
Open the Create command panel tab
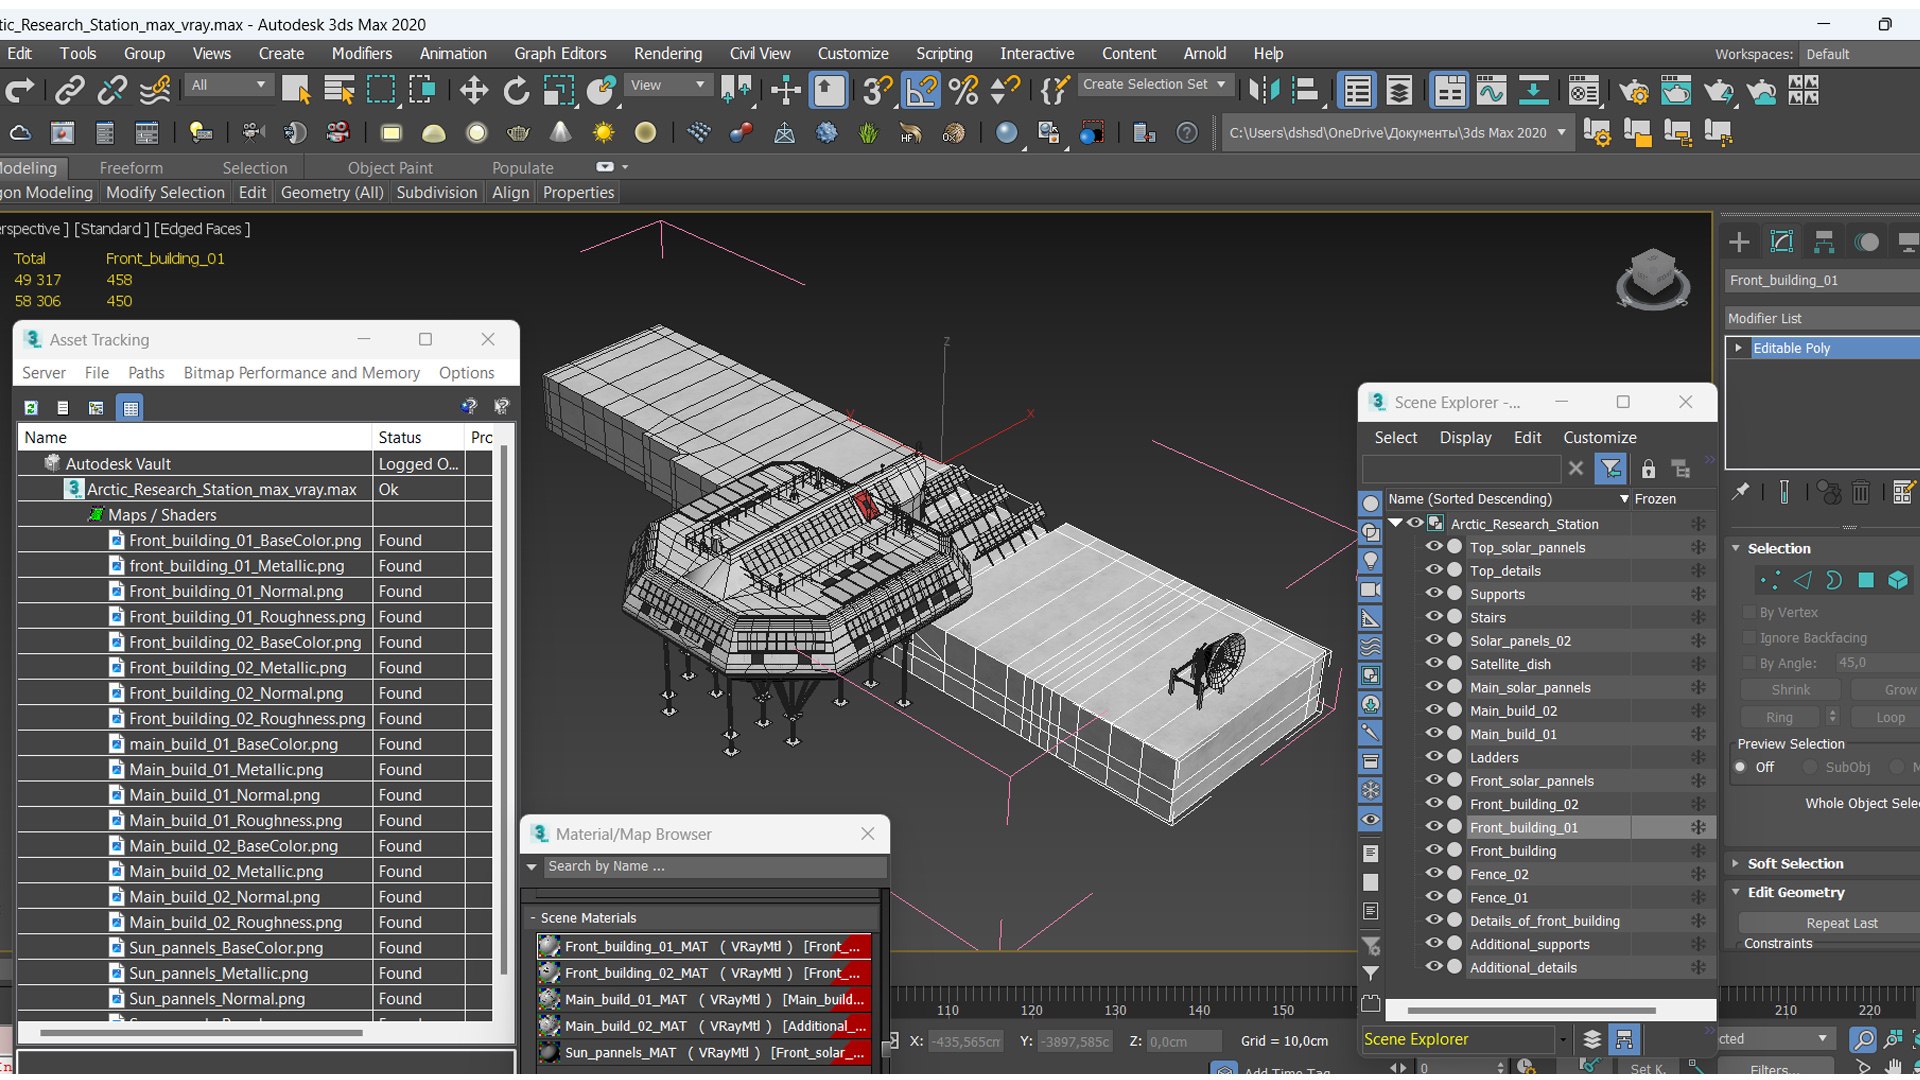pos(1739,242)
